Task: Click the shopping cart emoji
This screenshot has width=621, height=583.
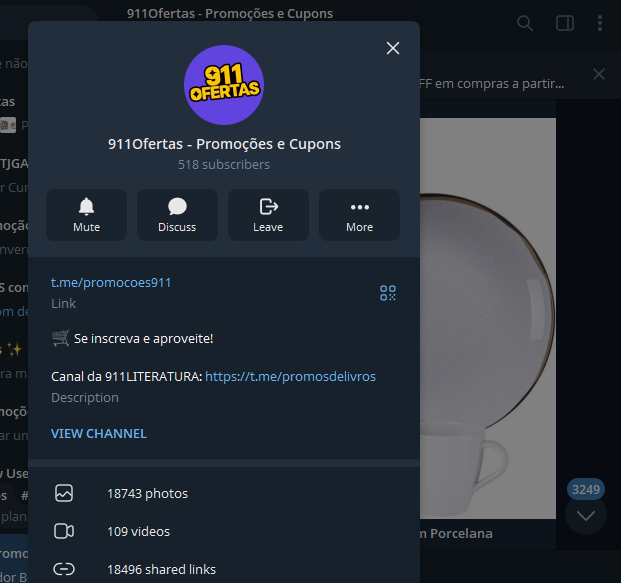Action: click(61, 338)
